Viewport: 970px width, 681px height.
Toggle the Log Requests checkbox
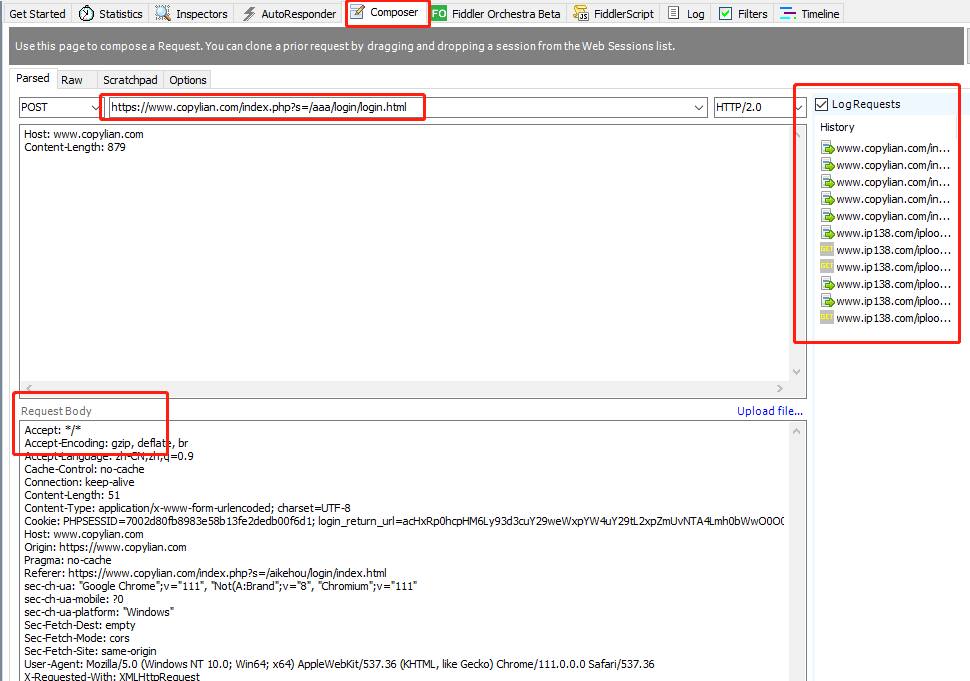pyautogui.click(x=822, y=105)
